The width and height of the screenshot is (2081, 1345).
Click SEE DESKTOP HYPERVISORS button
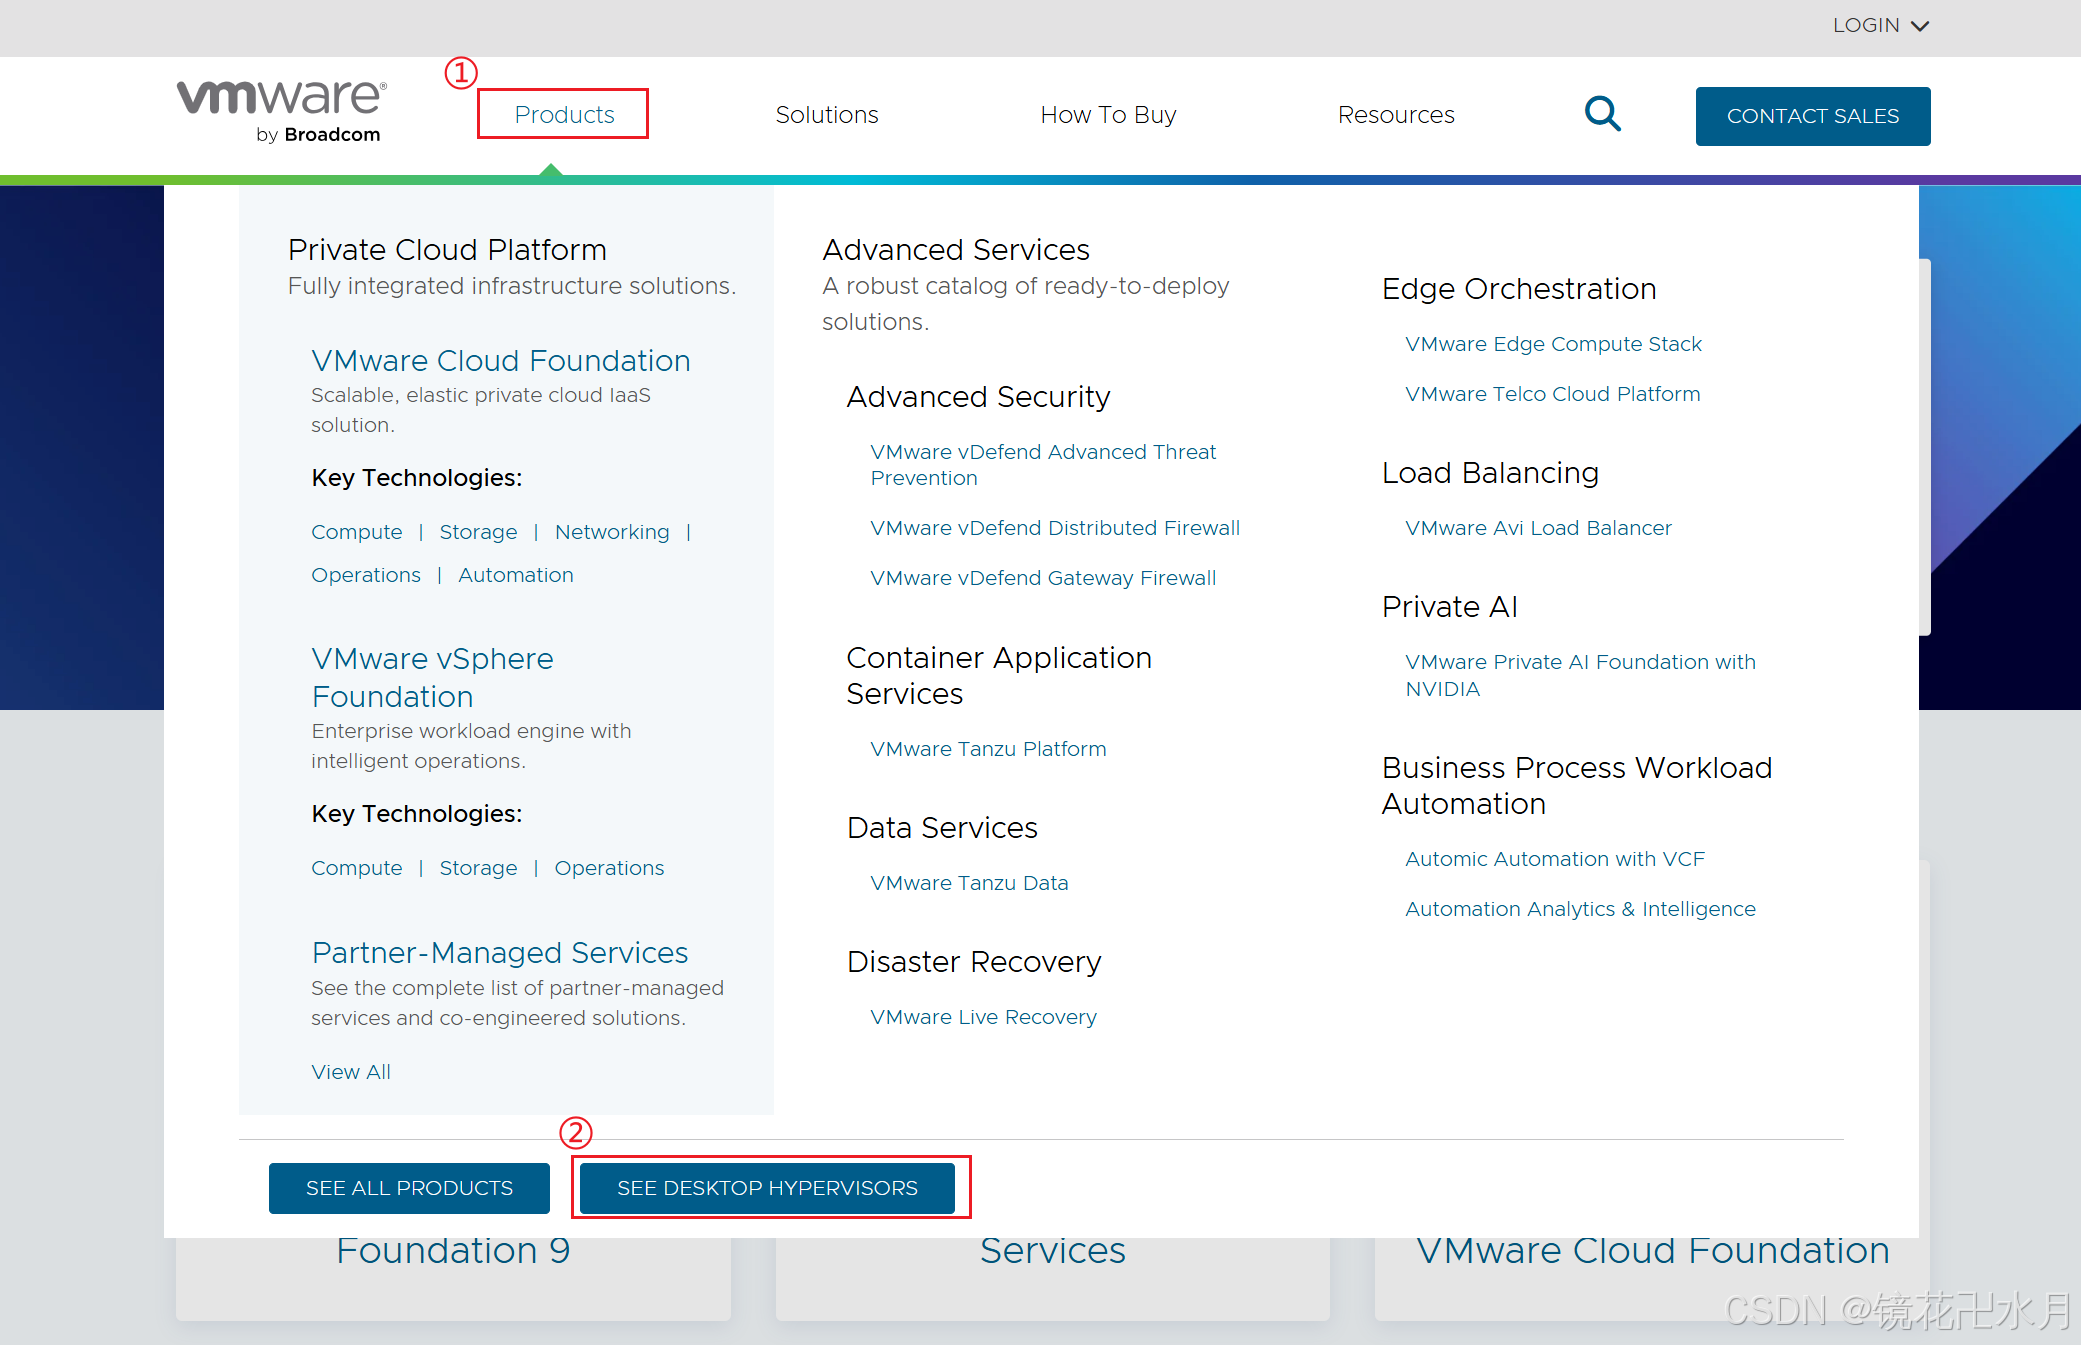767,1187
